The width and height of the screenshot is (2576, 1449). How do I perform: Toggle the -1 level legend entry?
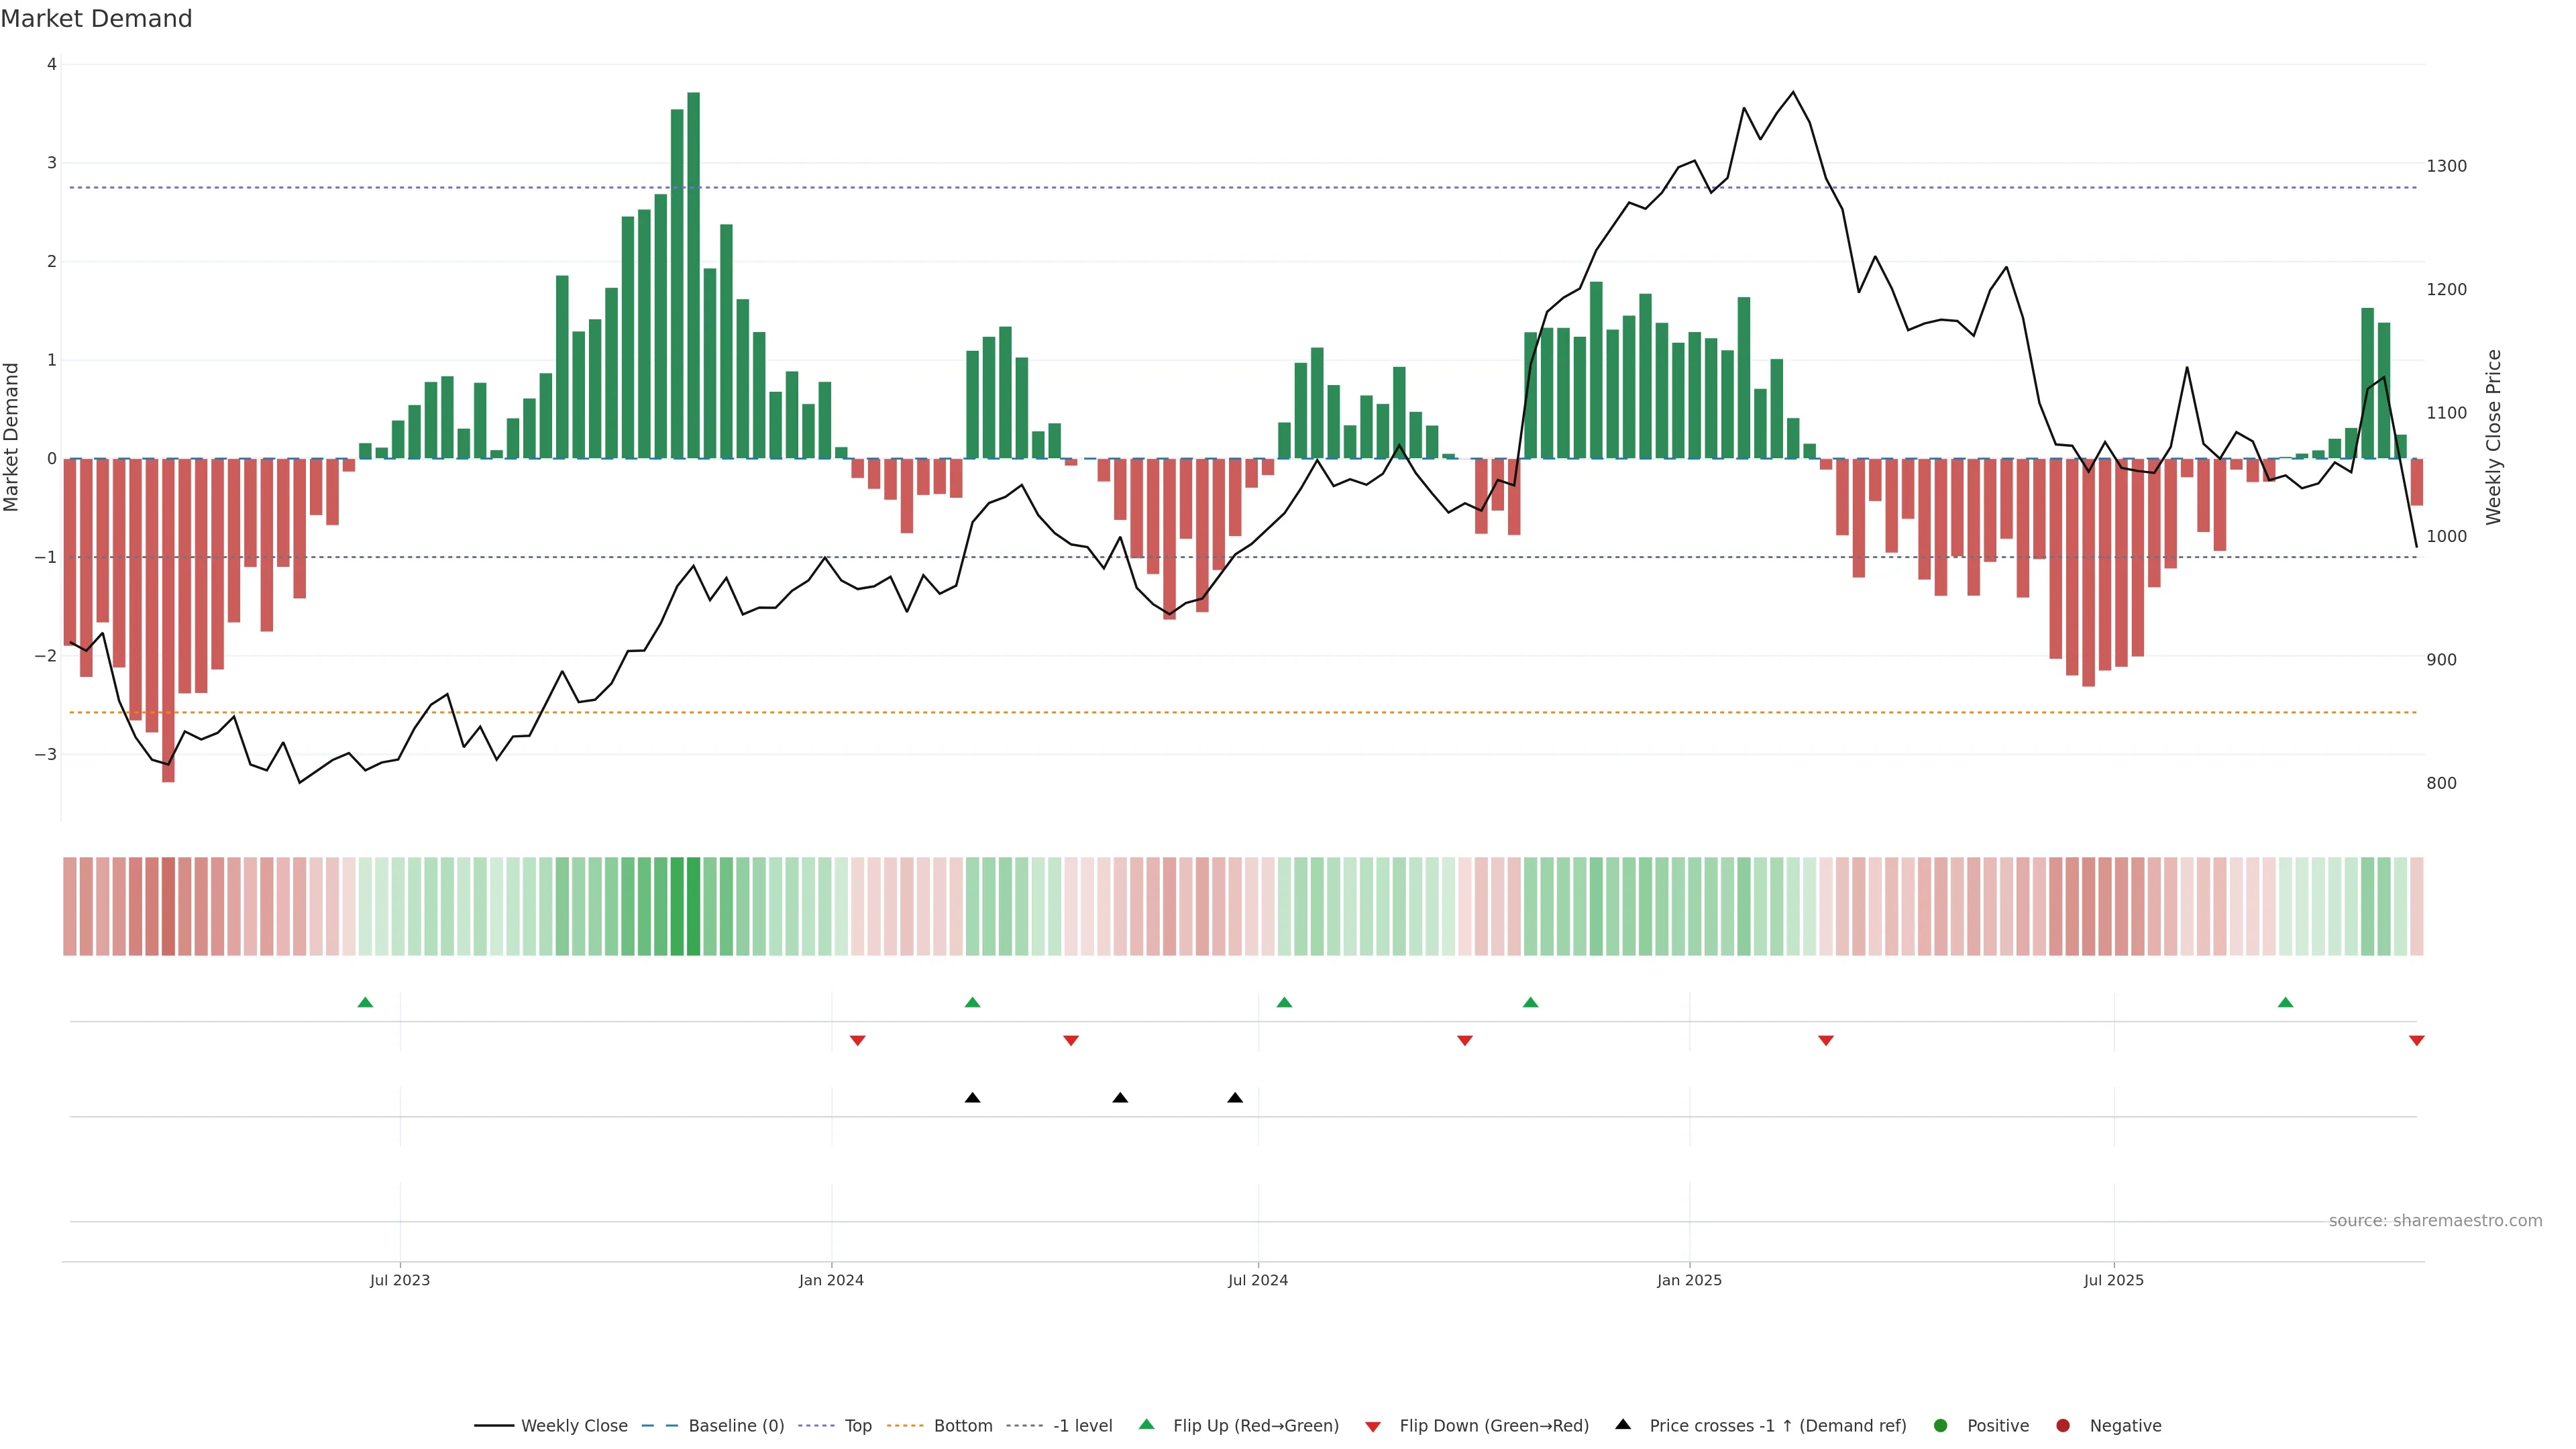[1082, 1426]
